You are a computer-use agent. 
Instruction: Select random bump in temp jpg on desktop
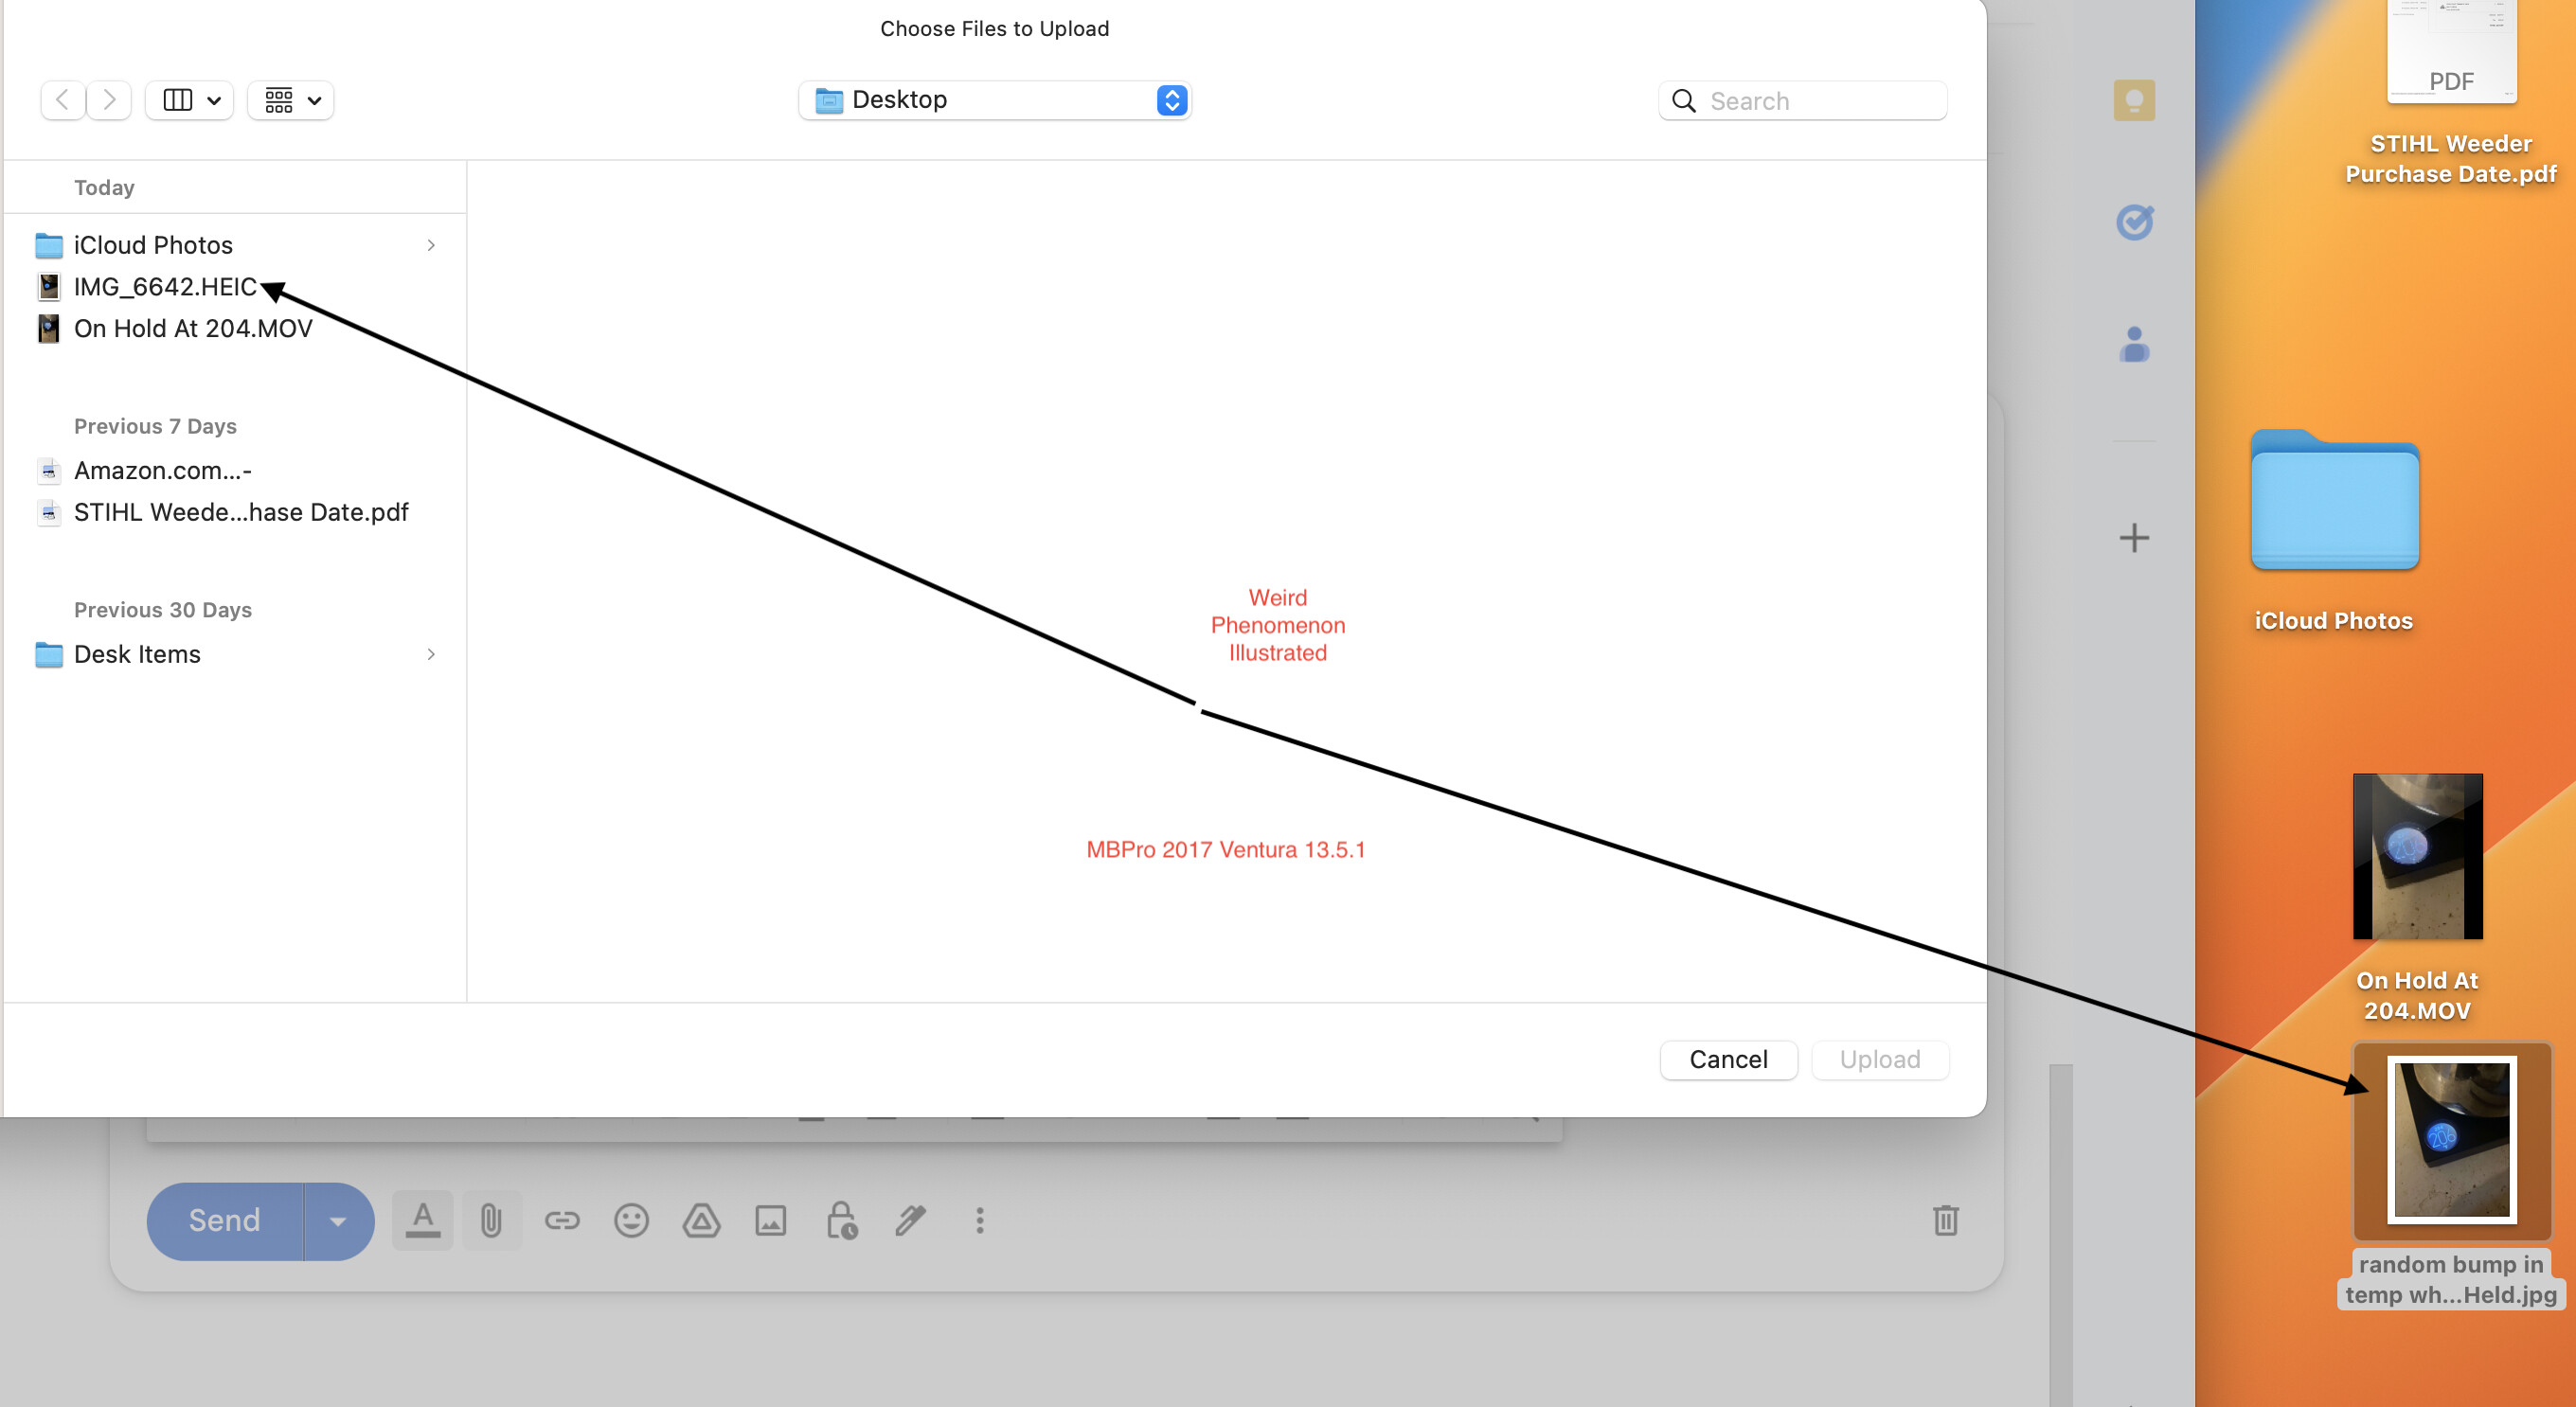[x=2452, y=1174]
